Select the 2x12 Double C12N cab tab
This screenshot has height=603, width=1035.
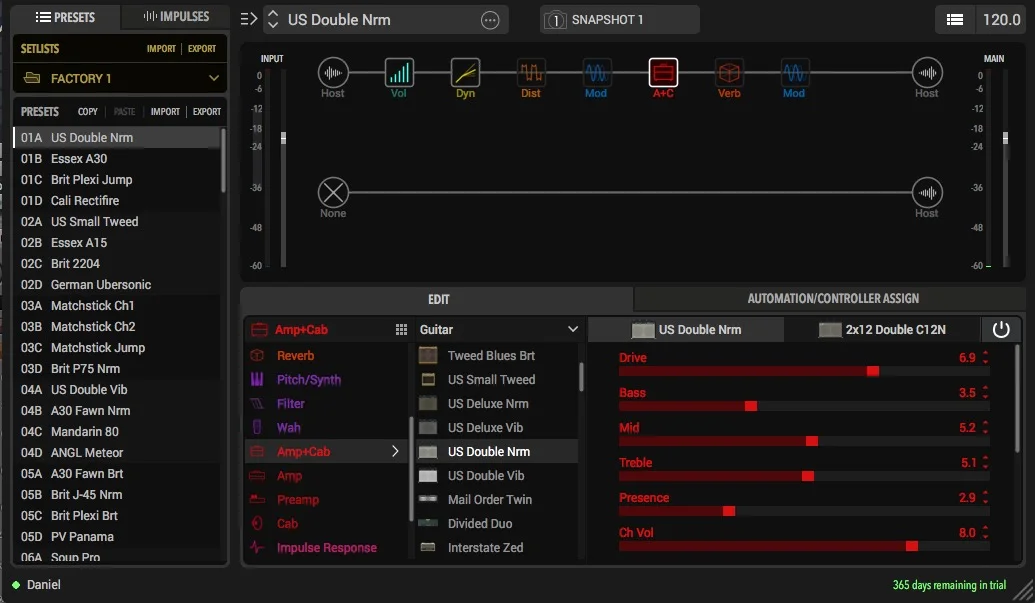click(x=883, y=329)
